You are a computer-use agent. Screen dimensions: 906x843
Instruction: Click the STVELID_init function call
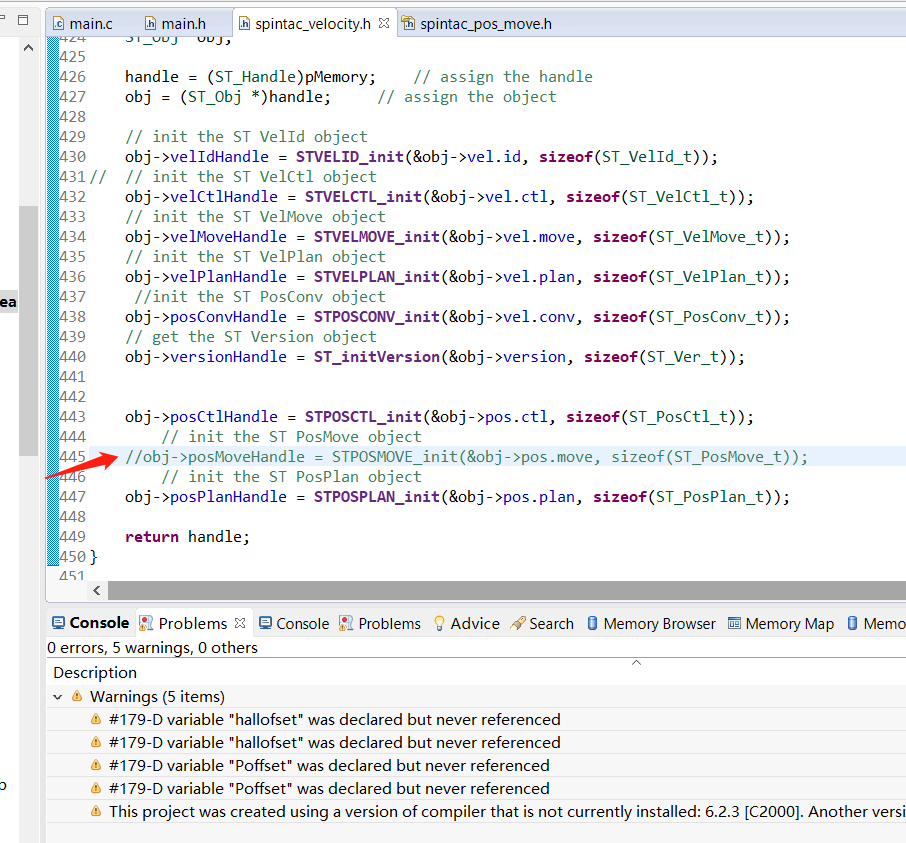pos(350,157)
